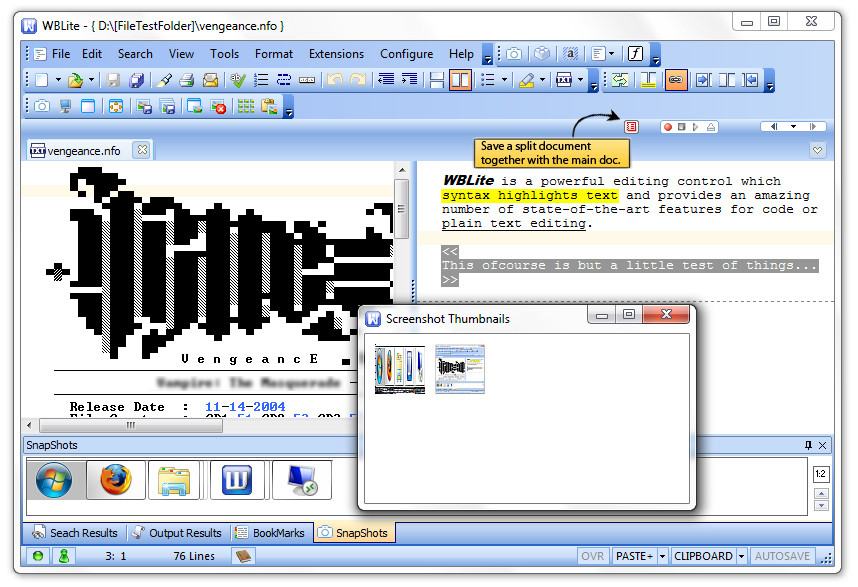This screenshot has width=858, height=587.
Task: Click the highlighter brush icon
Action: (x=164, y=80)
